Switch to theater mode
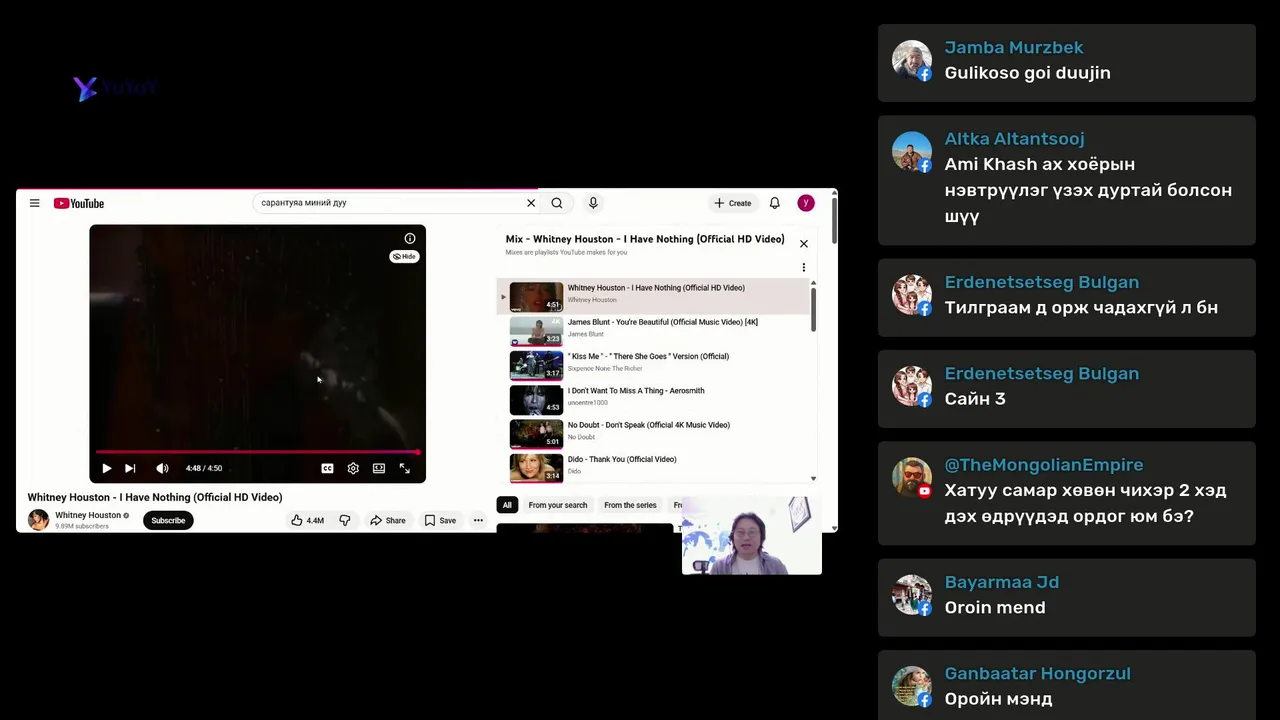 point(379,468)
